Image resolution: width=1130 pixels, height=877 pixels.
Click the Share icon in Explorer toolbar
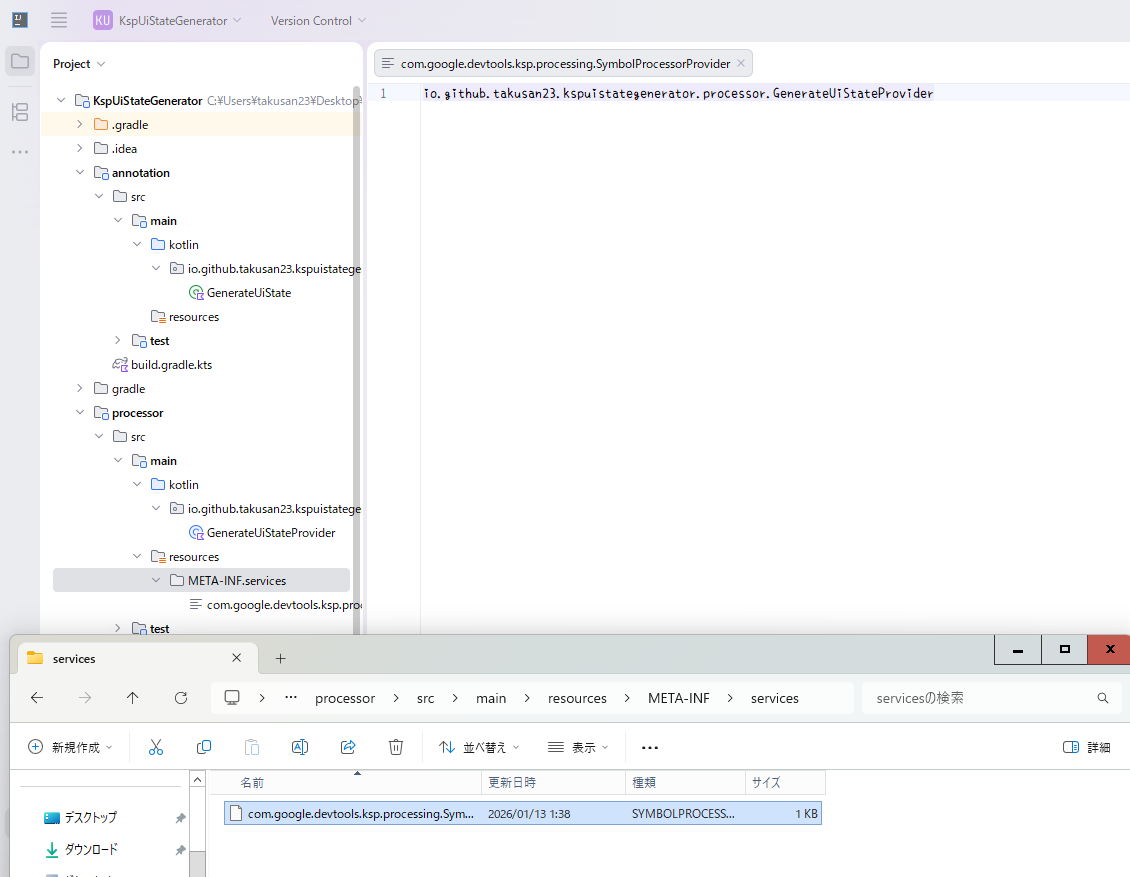(x=348, y=747)
